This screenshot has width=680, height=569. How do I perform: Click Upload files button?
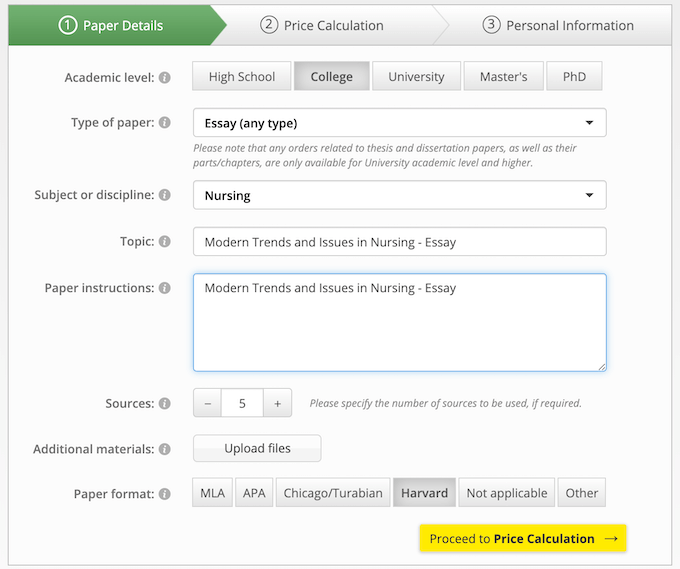click(257, 449)
